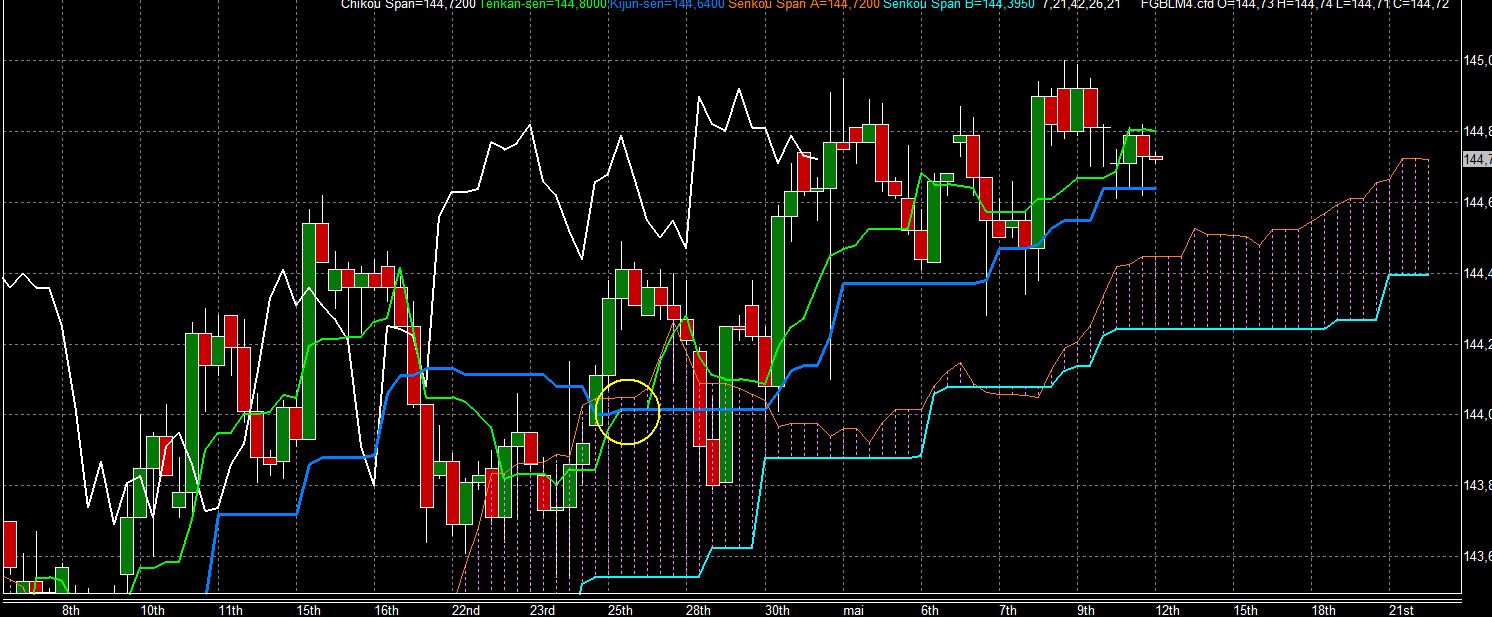Image resolution: width=1492 pixels, height=617 pixels.
Task: Click the 145,0 price axis label
Action: 1477,61
